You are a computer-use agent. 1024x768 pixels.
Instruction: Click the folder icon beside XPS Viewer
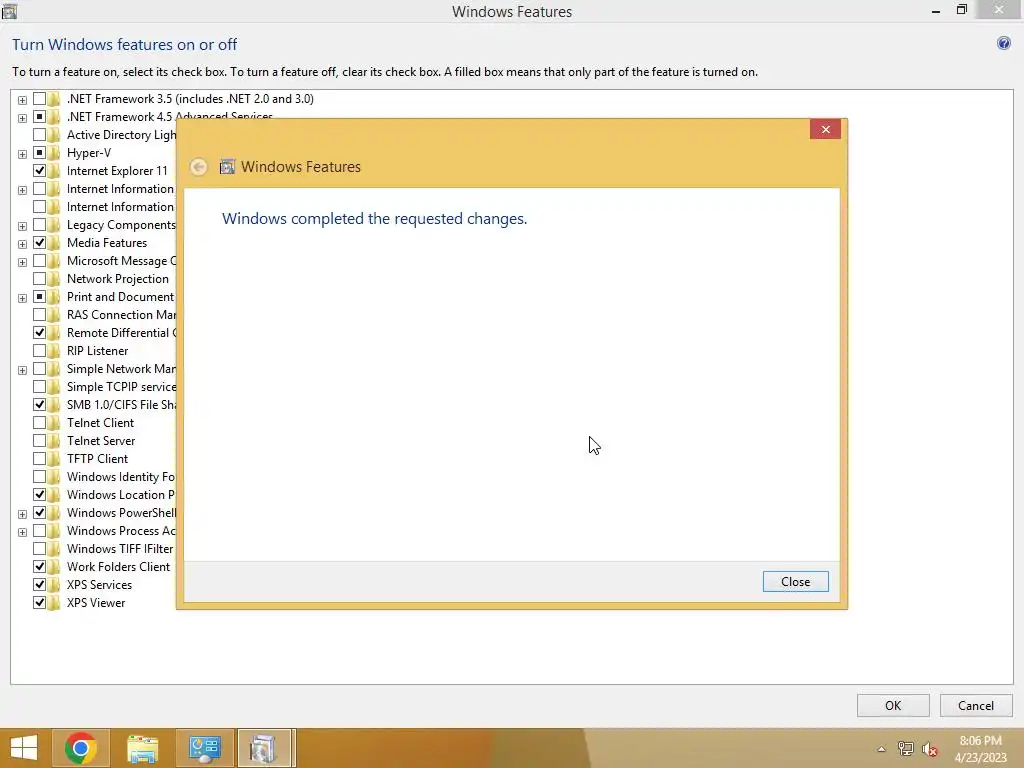point(55,603)
